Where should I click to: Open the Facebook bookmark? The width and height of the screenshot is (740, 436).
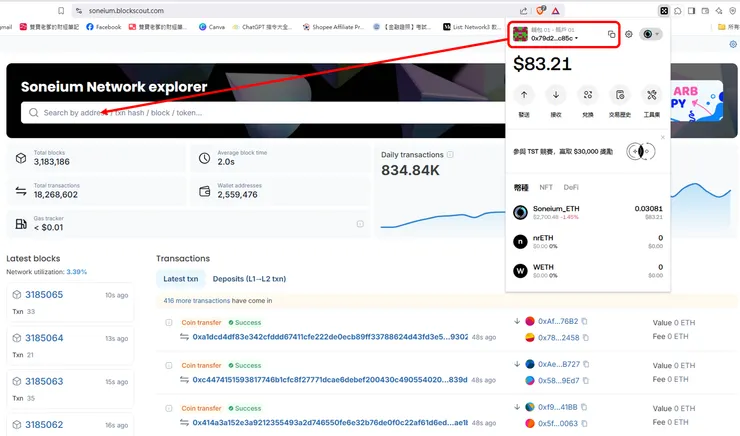pyautogui.click(x=103, y=27)
